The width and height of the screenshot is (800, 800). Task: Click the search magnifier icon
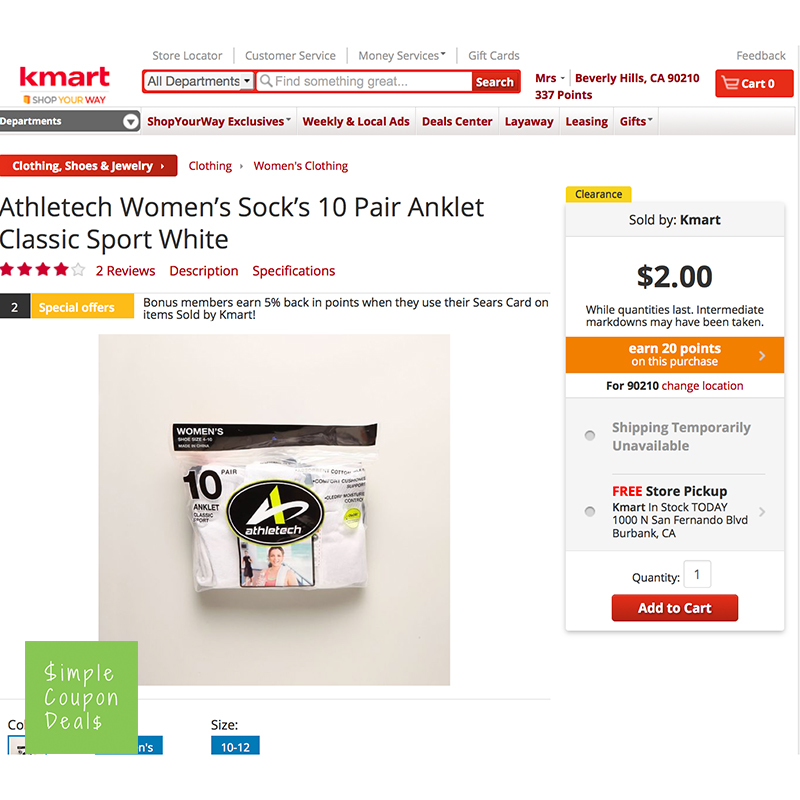pos(265,81)
